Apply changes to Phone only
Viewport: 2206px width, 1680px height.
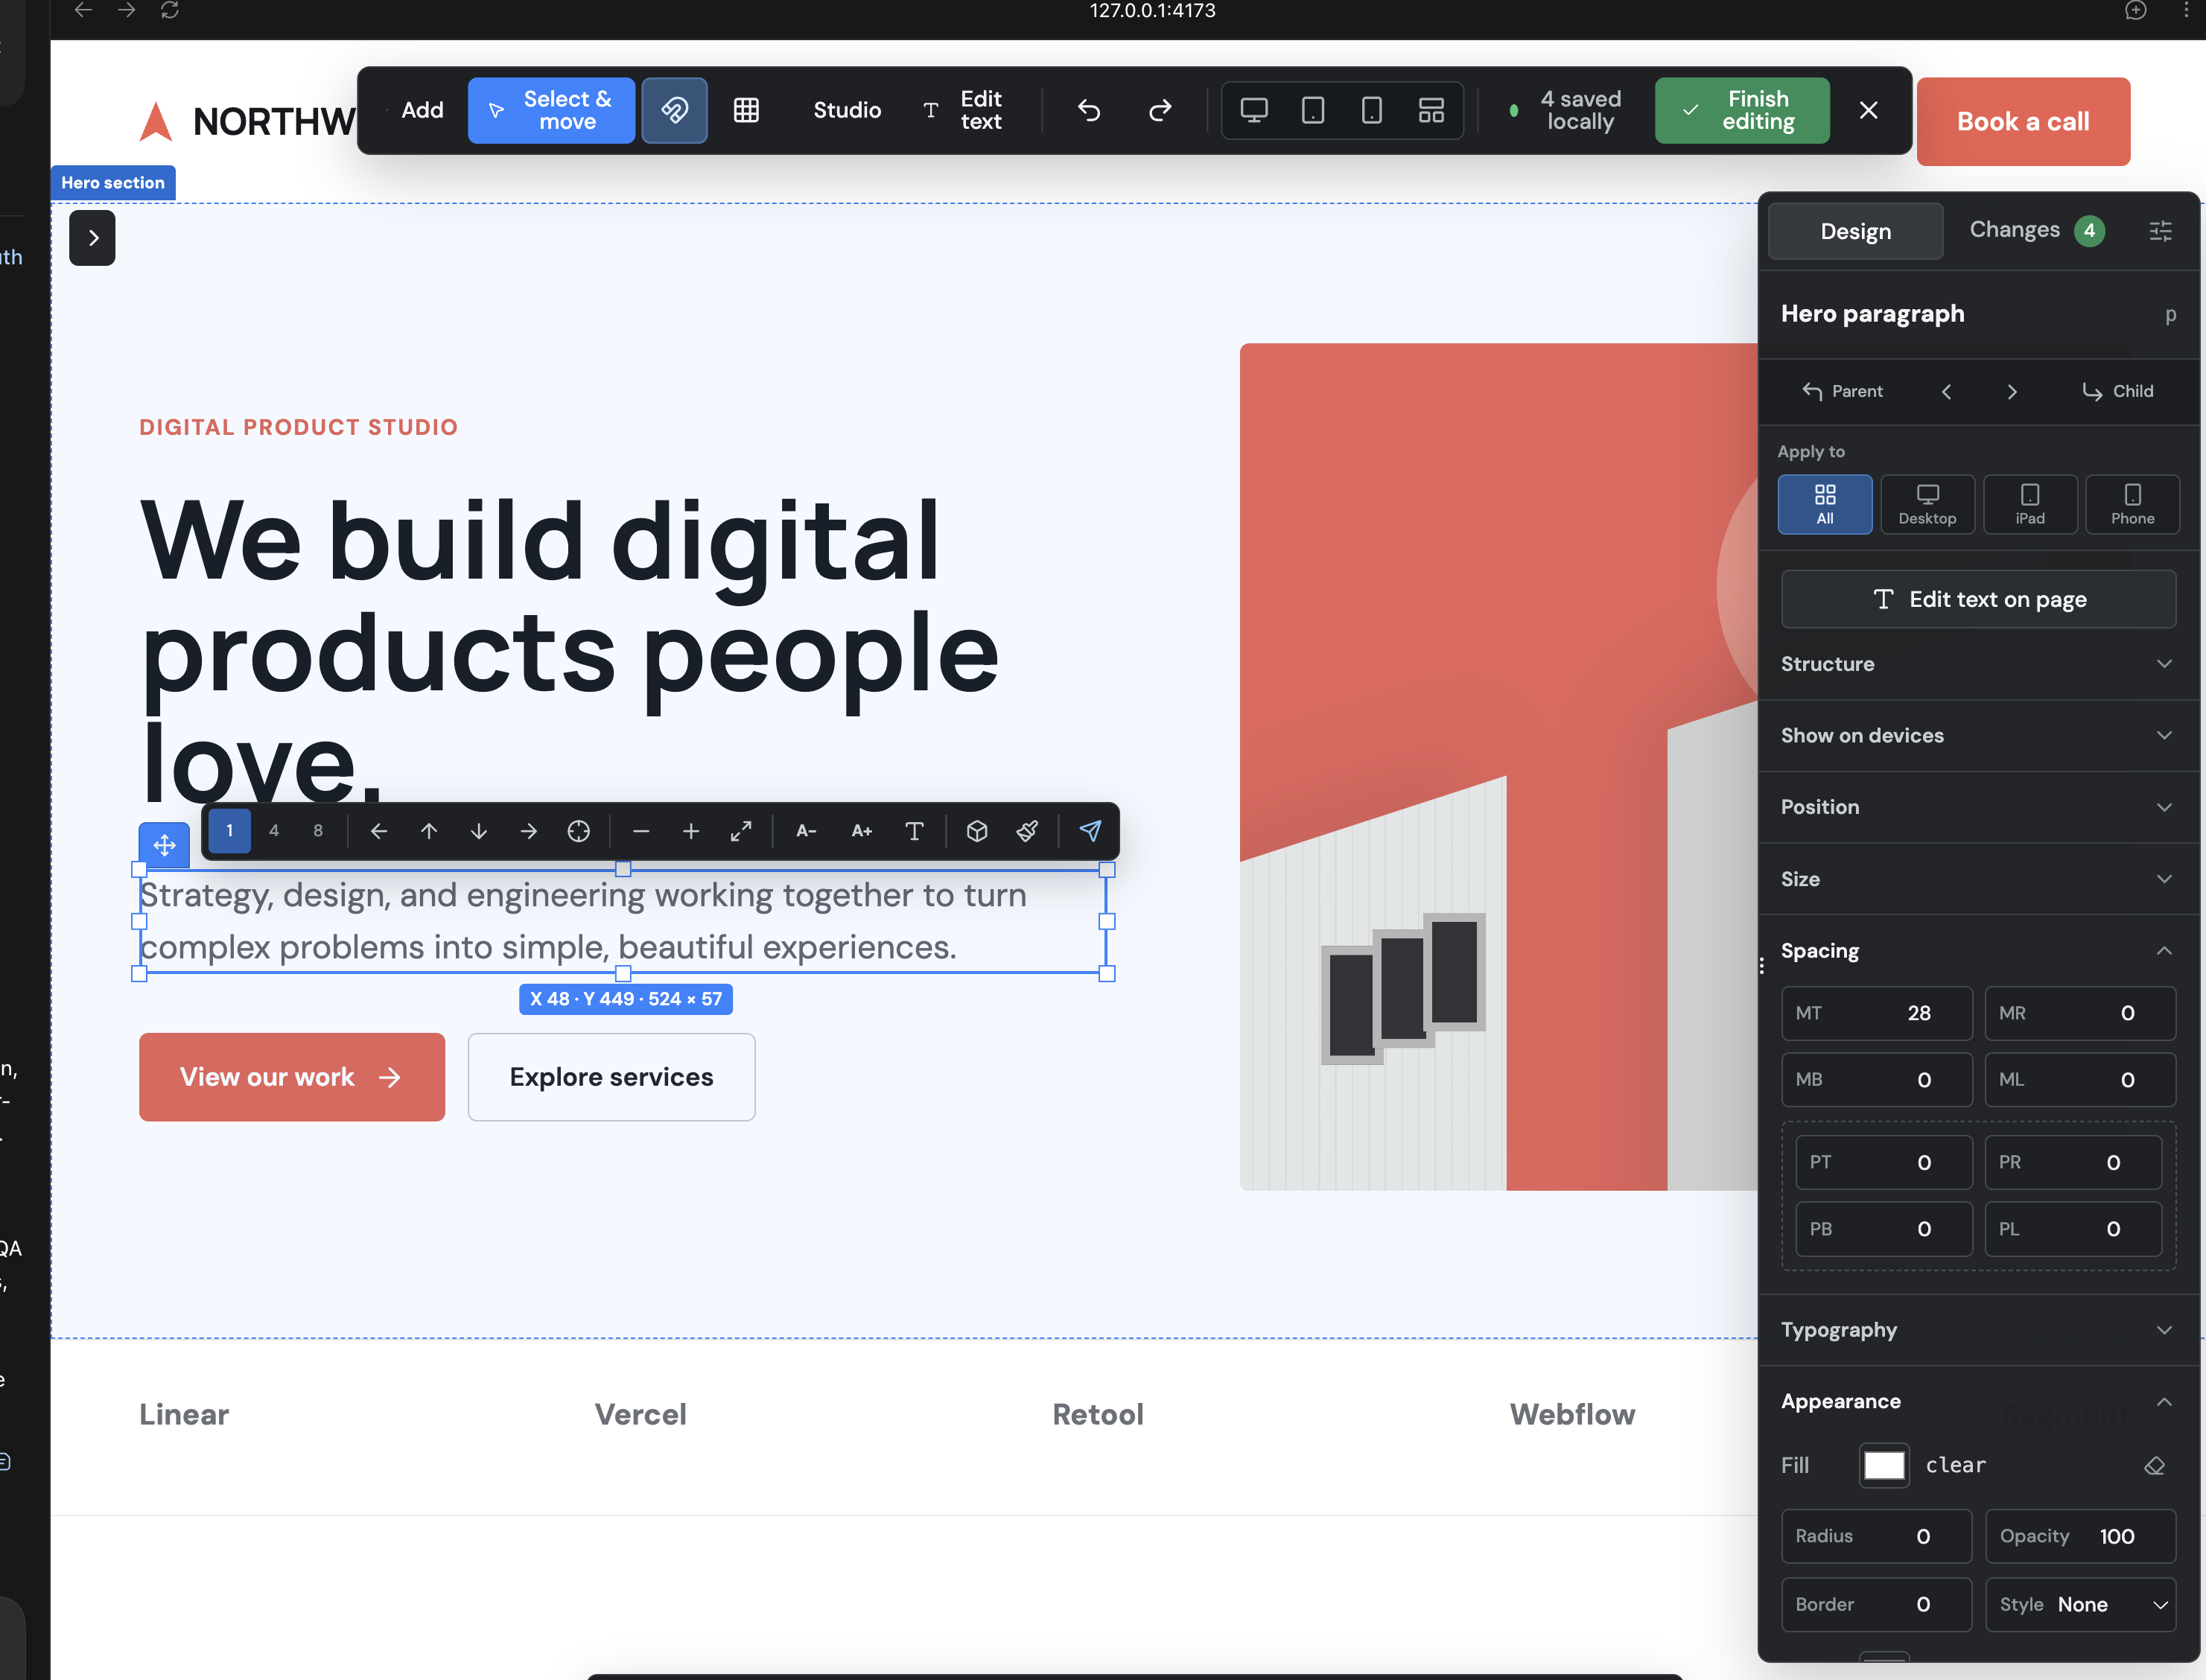coord(2132,504)
